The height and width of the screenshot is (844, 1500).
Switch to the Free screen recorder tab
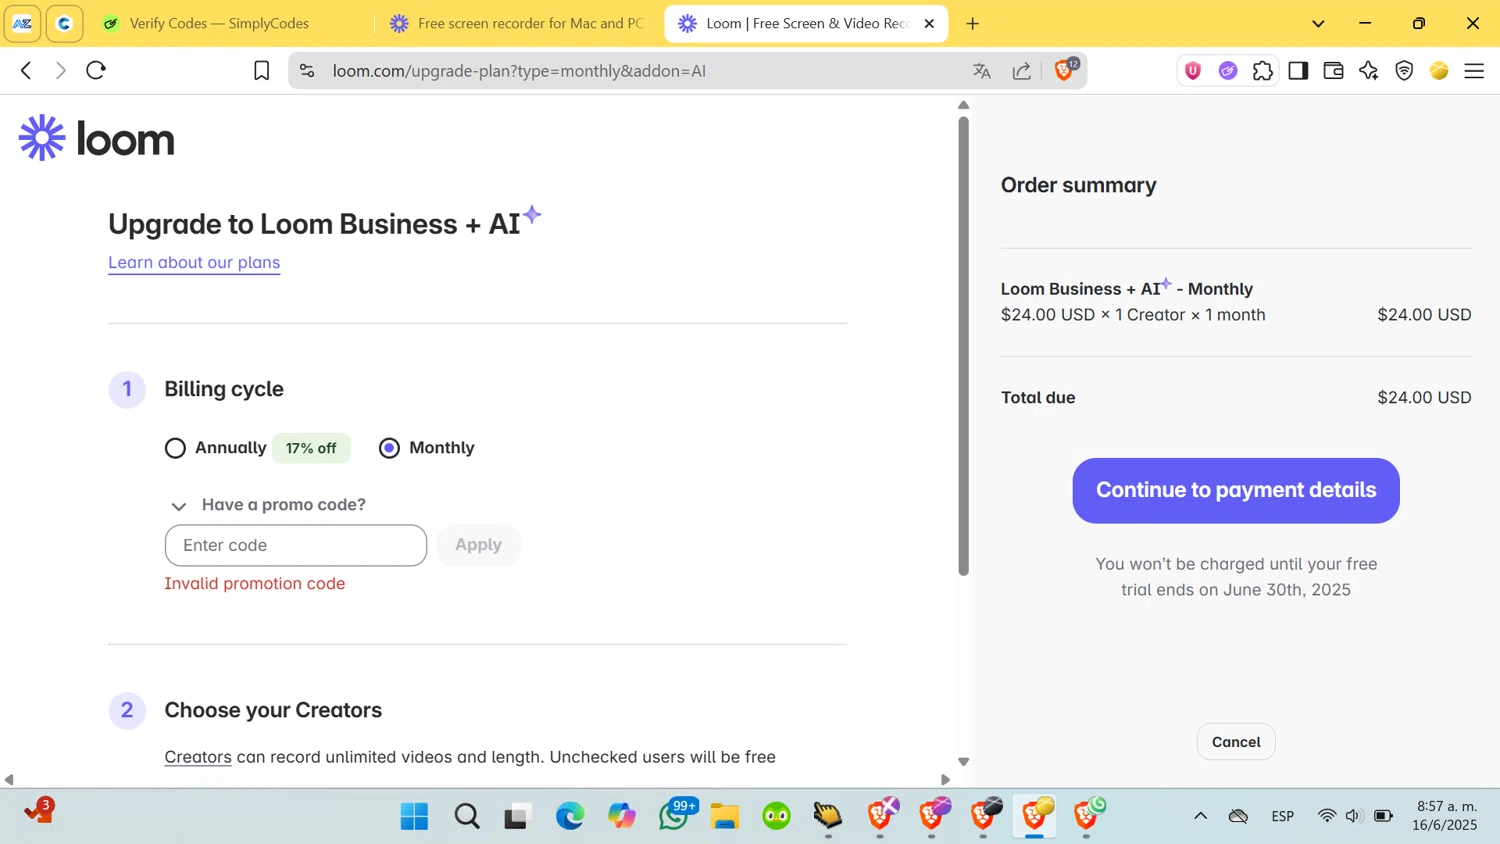[517, 23]
